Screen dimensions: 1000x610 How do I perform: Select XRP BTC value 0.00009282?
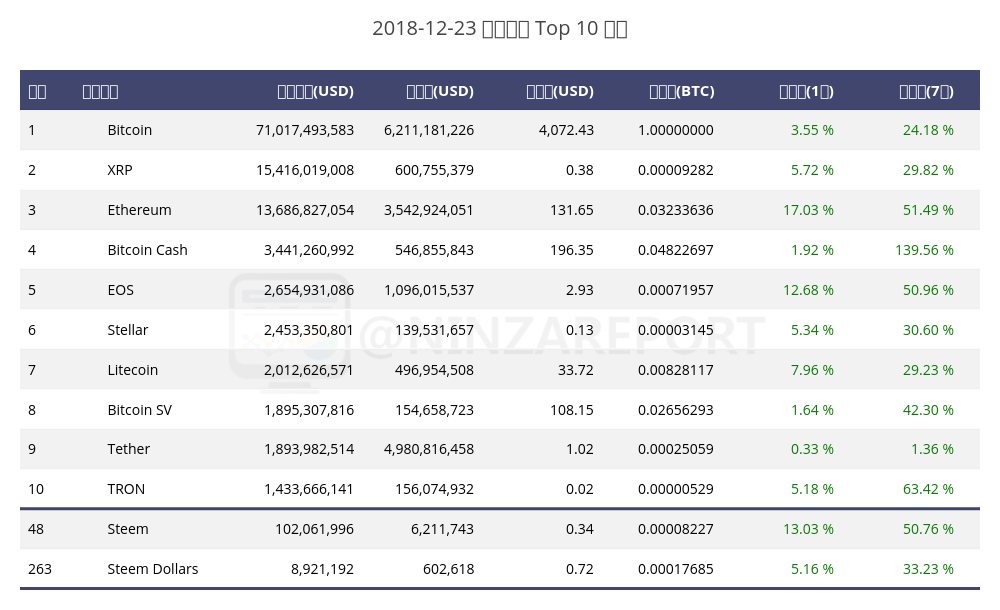675,170
